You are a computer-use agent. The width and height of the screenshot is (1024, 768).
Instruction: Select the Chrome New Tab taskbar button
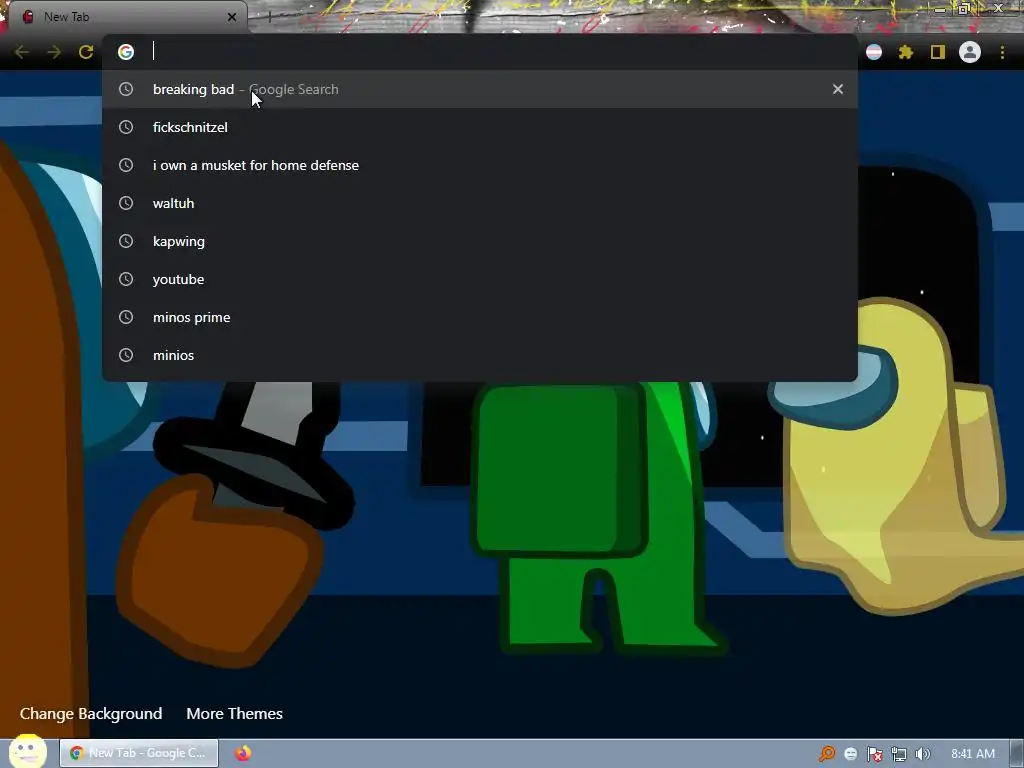(139, 753)
